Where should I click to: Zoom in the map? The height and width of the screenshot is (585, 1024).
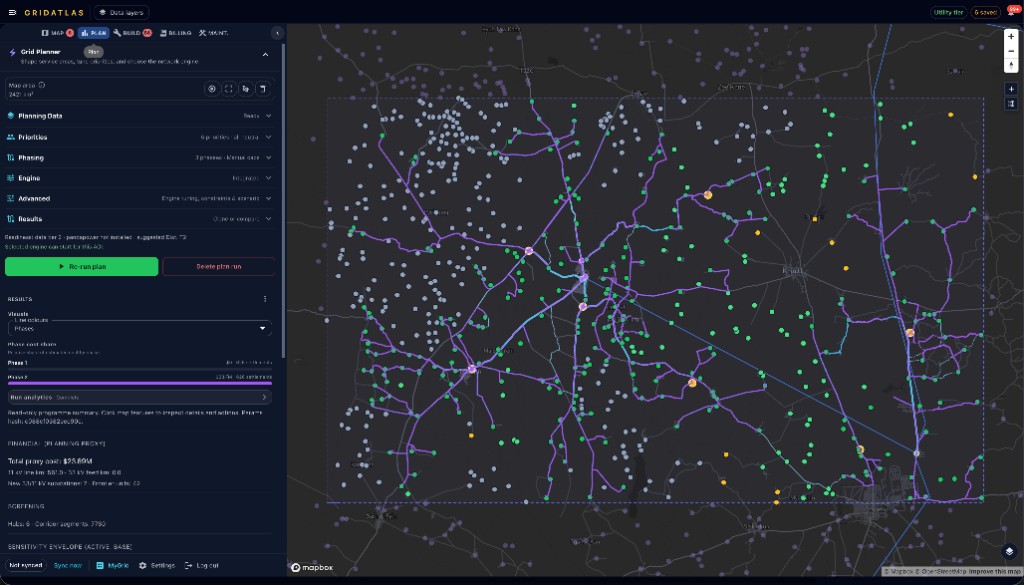point(1011,37)
